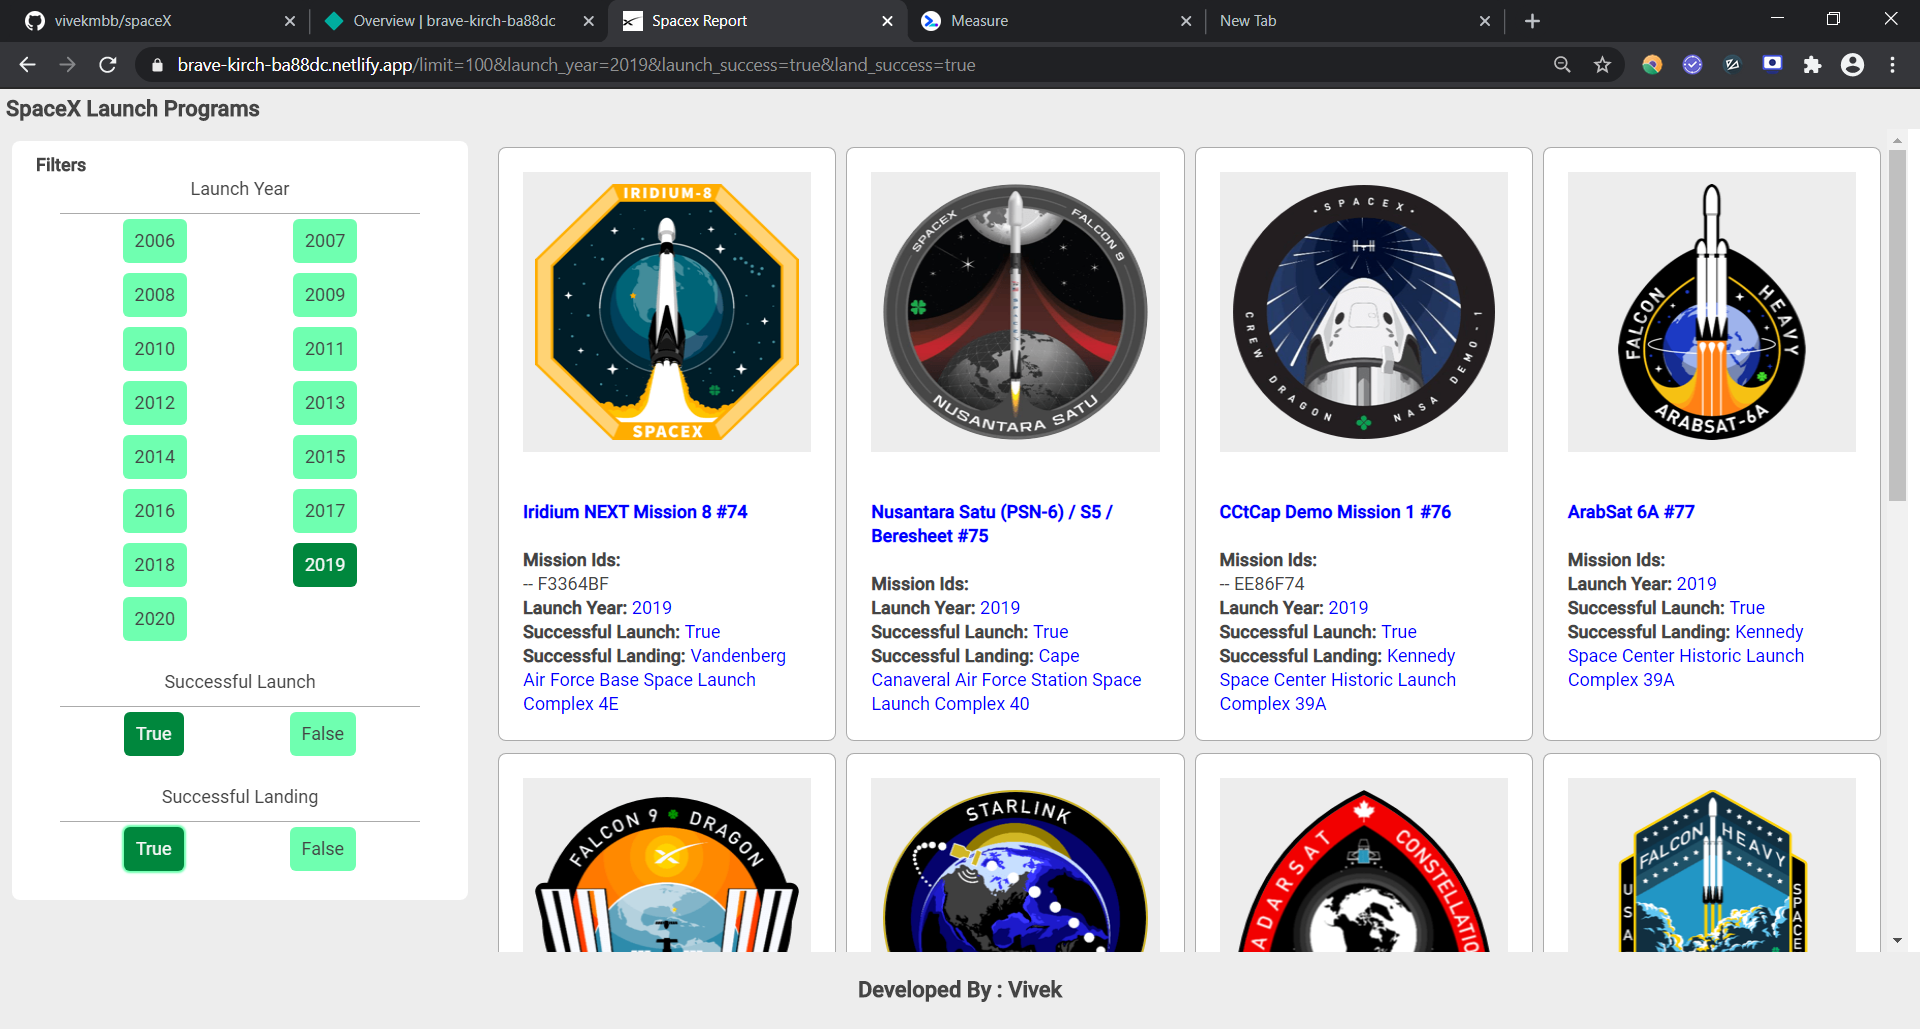Viewport: 1920px width, 1029px height.
Task: Bookmark this page with the star icon
Action: click(x=1602, y=65)
